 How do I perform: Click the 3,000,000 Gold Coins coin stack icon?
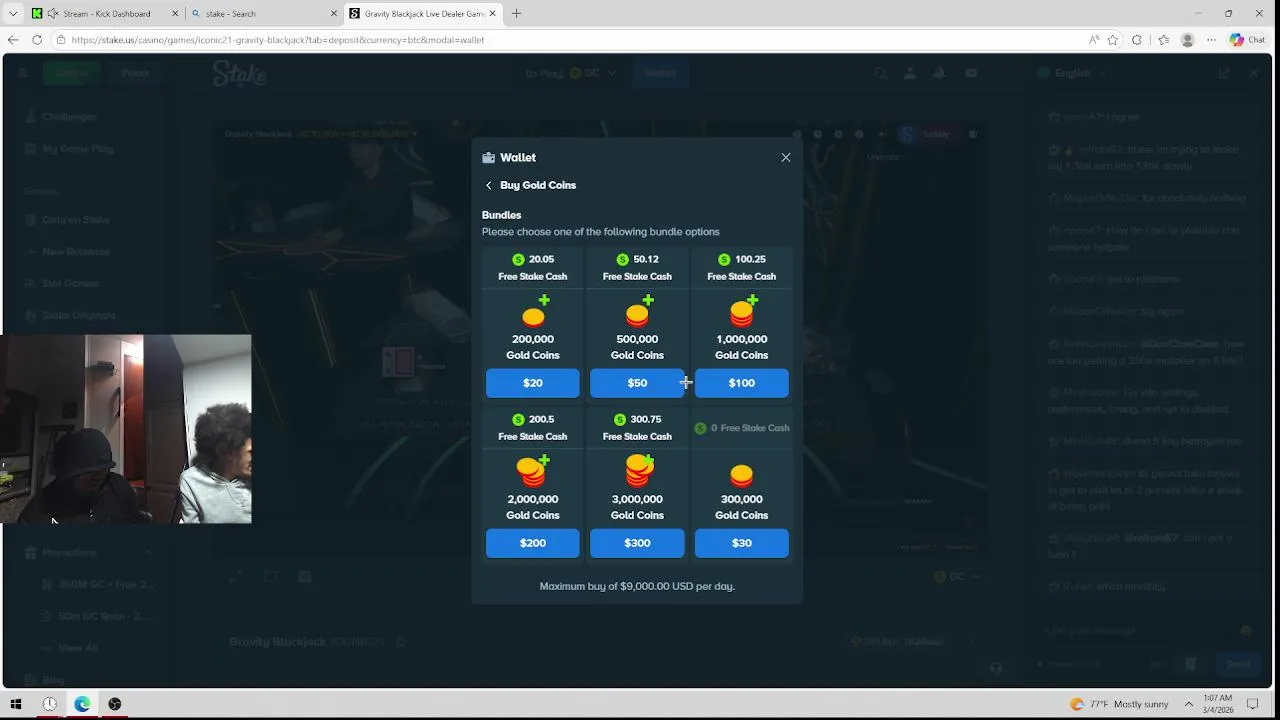click(639, 470)
